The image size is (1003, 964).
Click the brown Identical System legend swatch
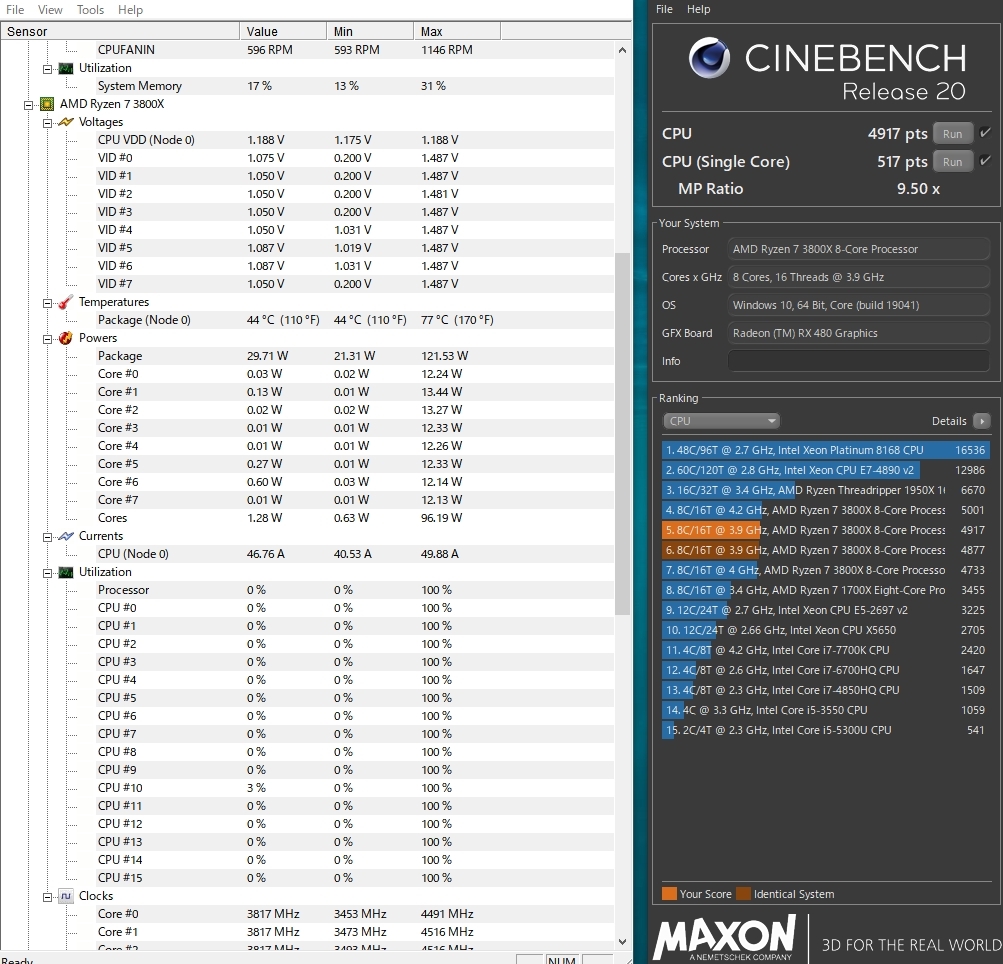743,894
